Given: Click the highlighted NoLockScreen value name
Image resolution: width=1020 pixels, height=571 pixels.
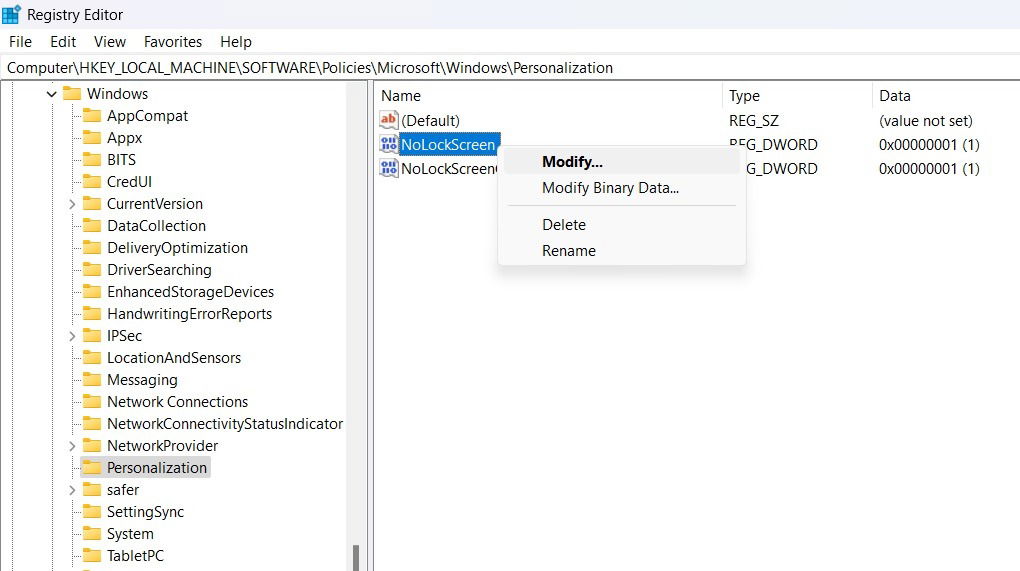Looking at the screenshot, I should point(448,144).
